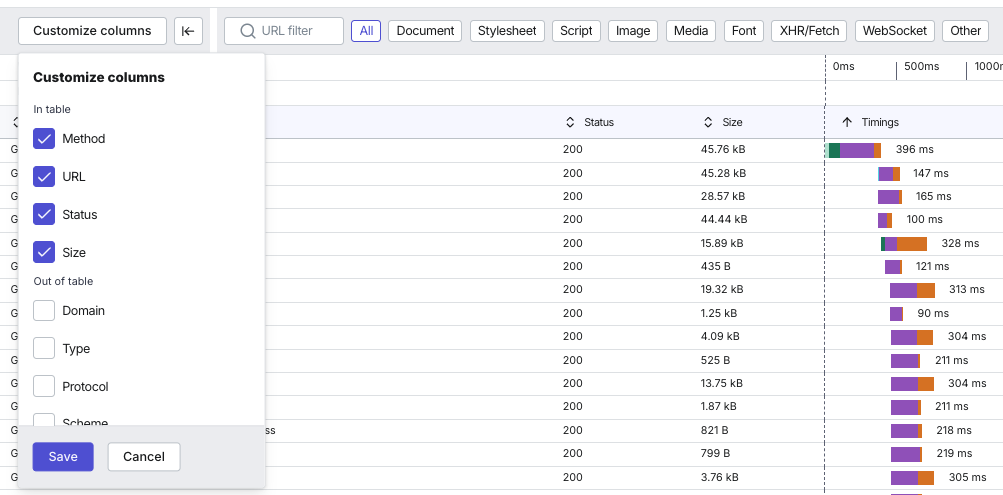The height and width of the screenshot is (495, 1003).
Task: Filter by Font requests
Action: [744, 31]
